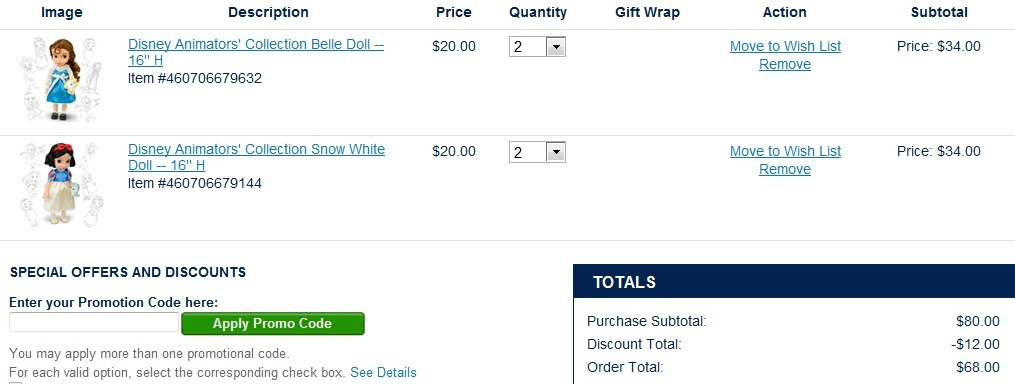
Task: Expand quantity dropdown for Belle Doll
Action: click(537, 47)
